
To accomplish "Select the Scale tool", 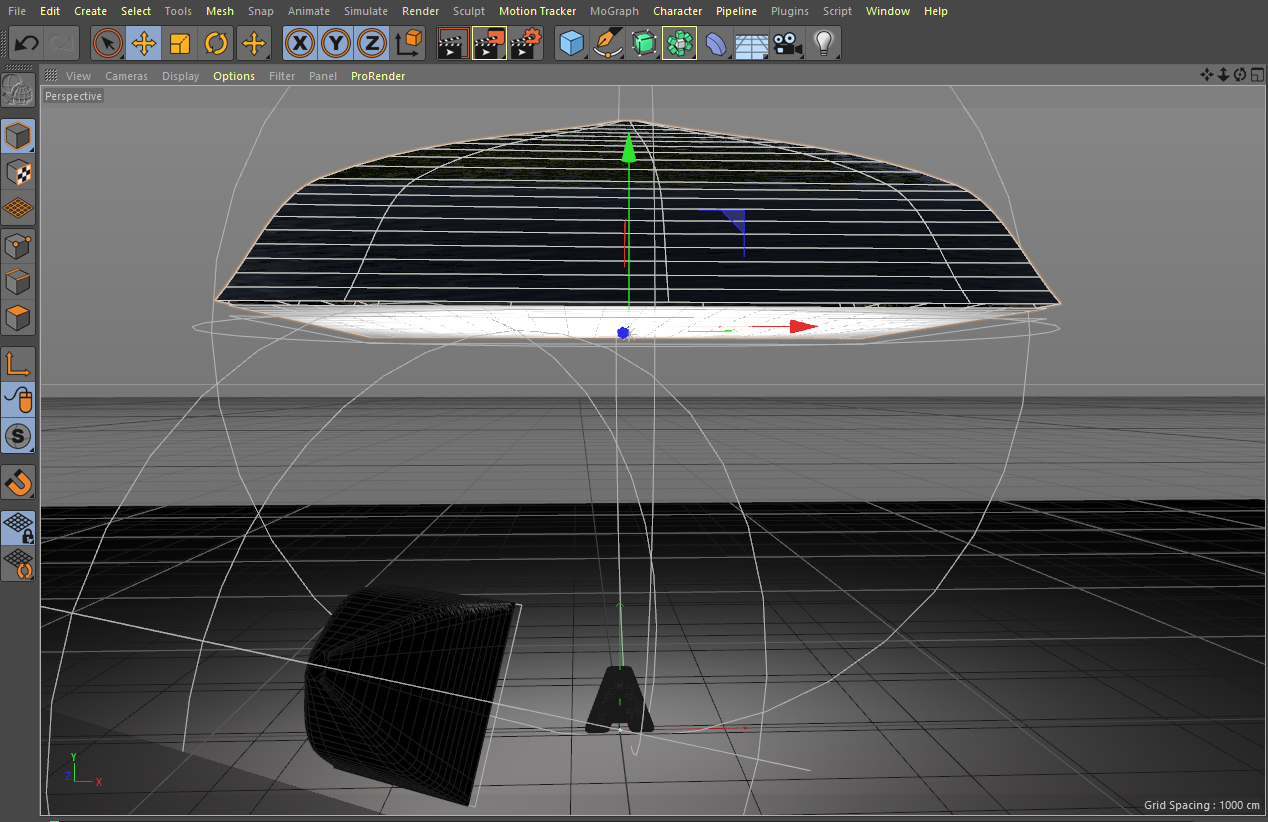I will pyautogui.click(x=180, y=44).
